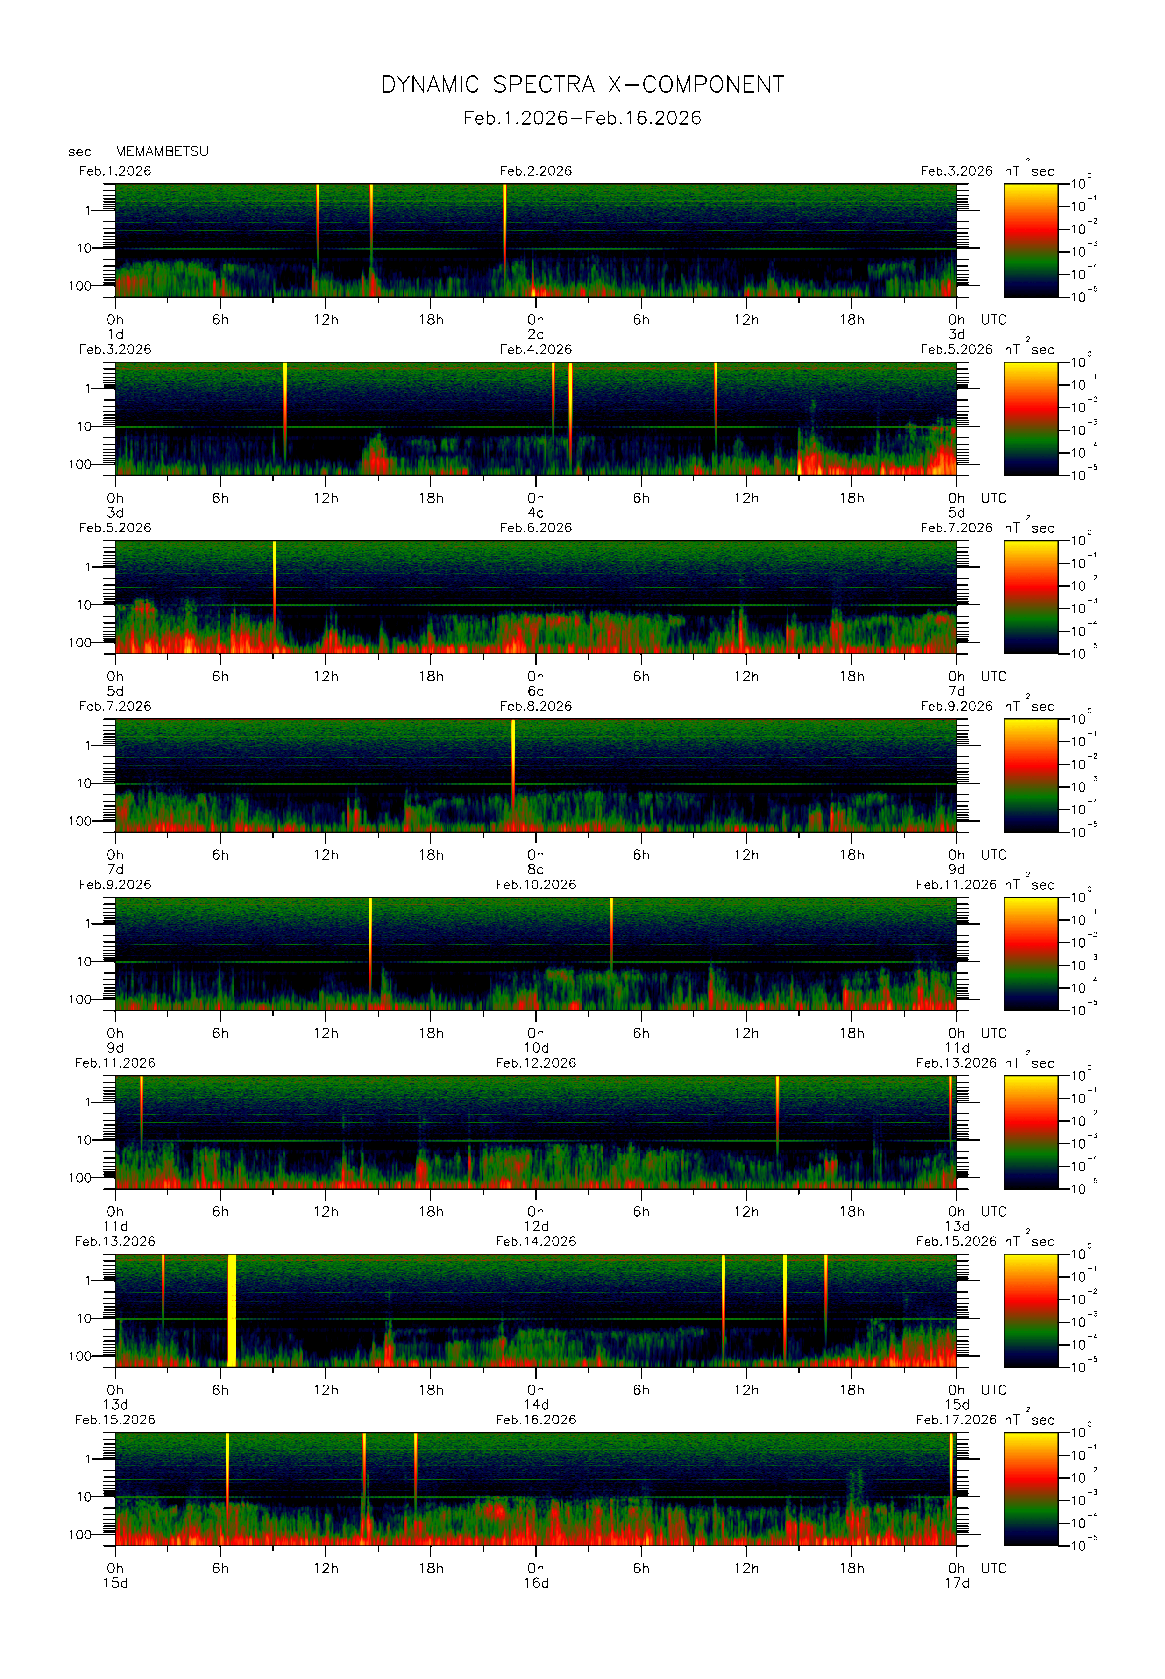Image resolution: width=1165 pixels, height=1679 pixels.
Task: Select the right red spike in fifth spectrogram
Action: click(x=612, y=930)
